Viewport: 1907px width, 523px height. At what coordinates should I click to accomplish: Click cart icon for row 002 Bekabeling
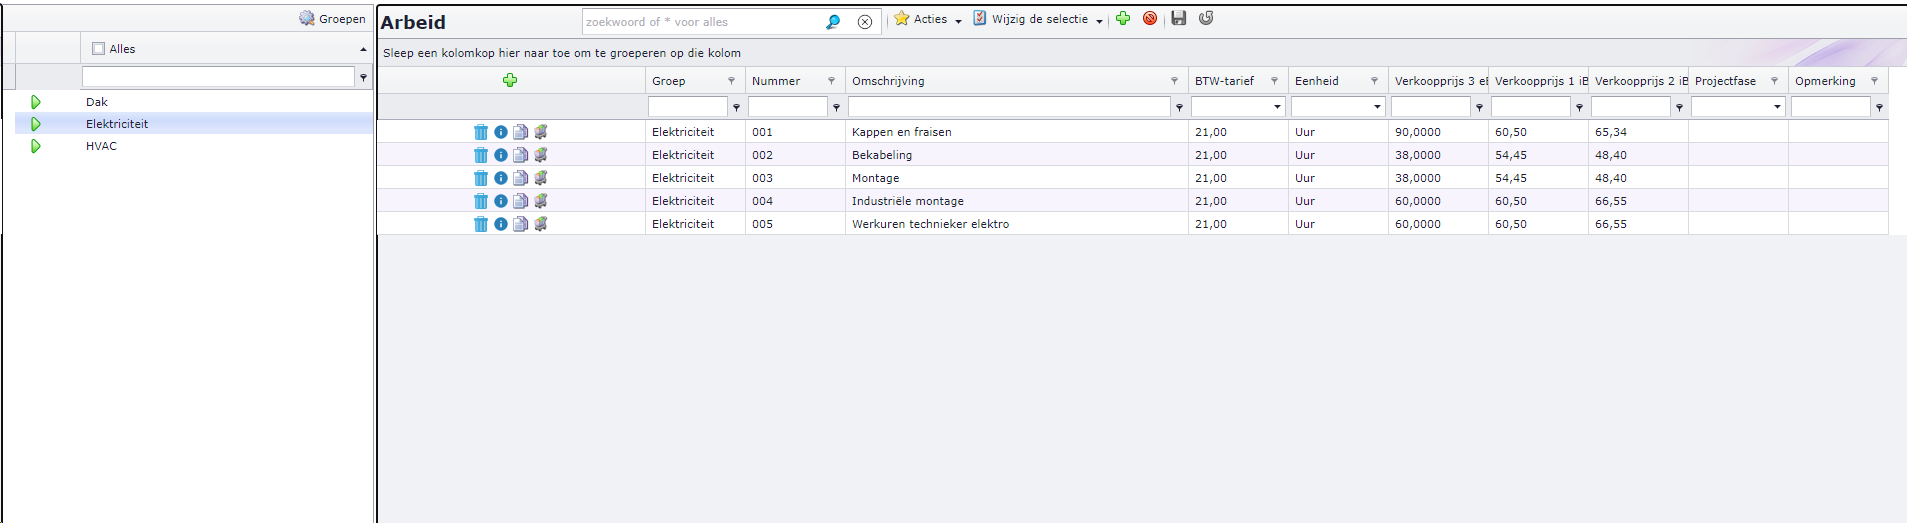pyautogui.click(x=540, y=155)
